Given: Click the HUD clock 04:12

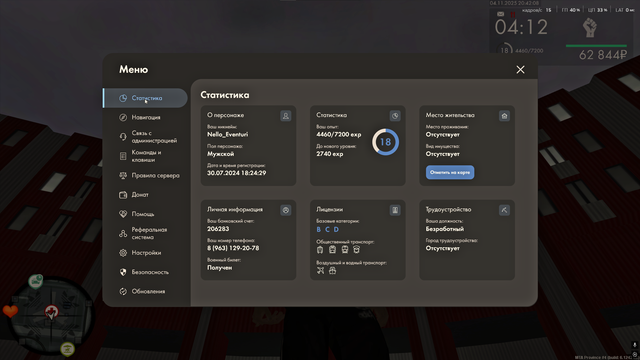Looking at the screenshot, I should click(x=521, y=28).
